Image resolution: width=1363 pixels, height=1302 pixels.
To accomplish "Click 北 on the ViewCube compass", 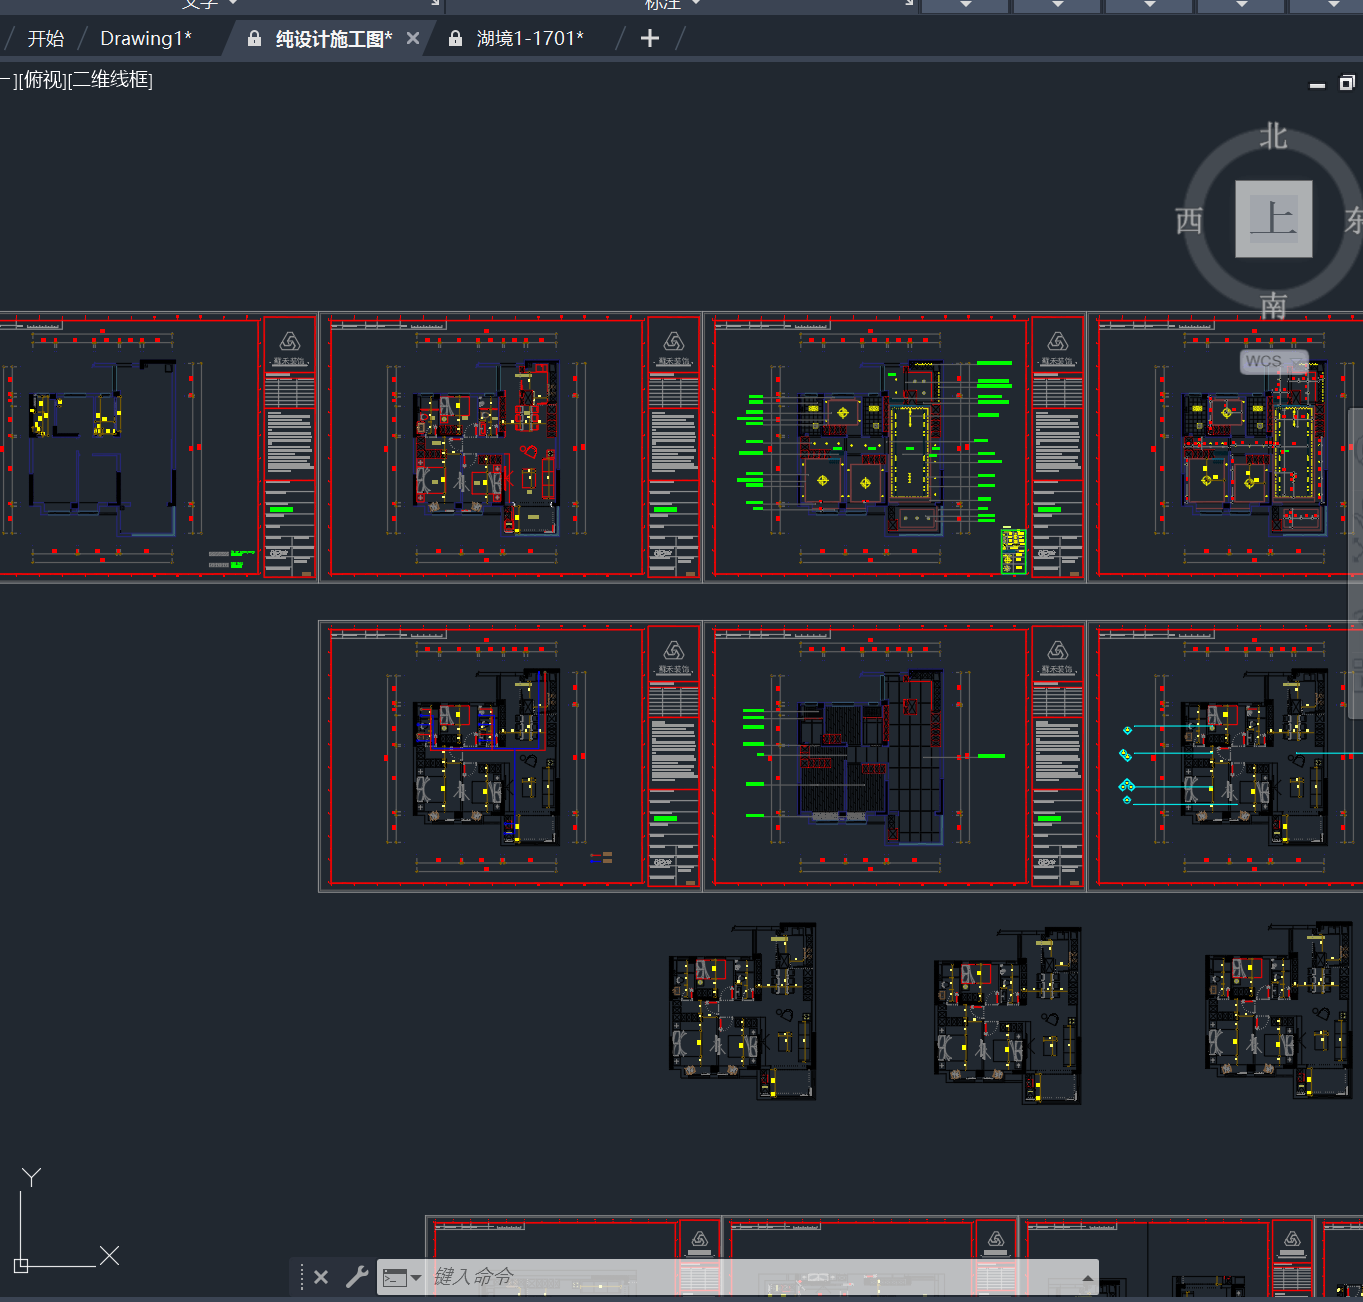I will [1273, 136].
